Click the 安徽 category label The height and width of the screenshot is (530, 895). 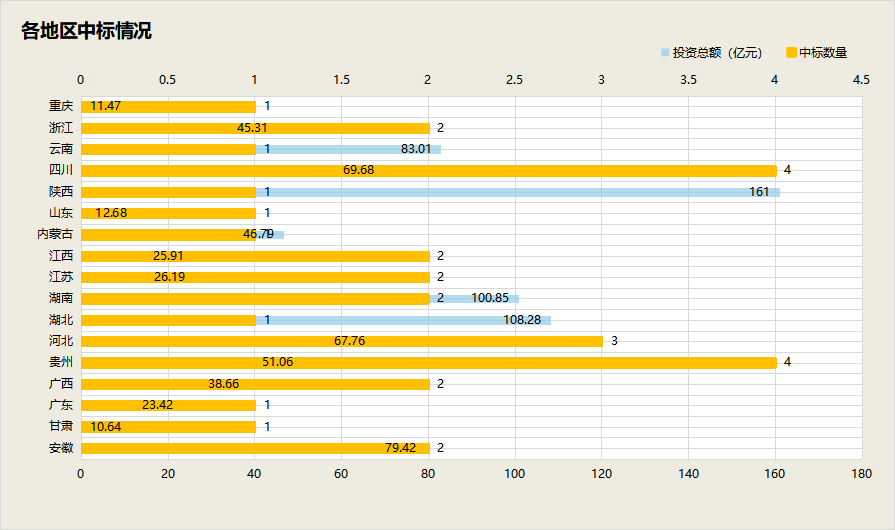click(61, 448)
